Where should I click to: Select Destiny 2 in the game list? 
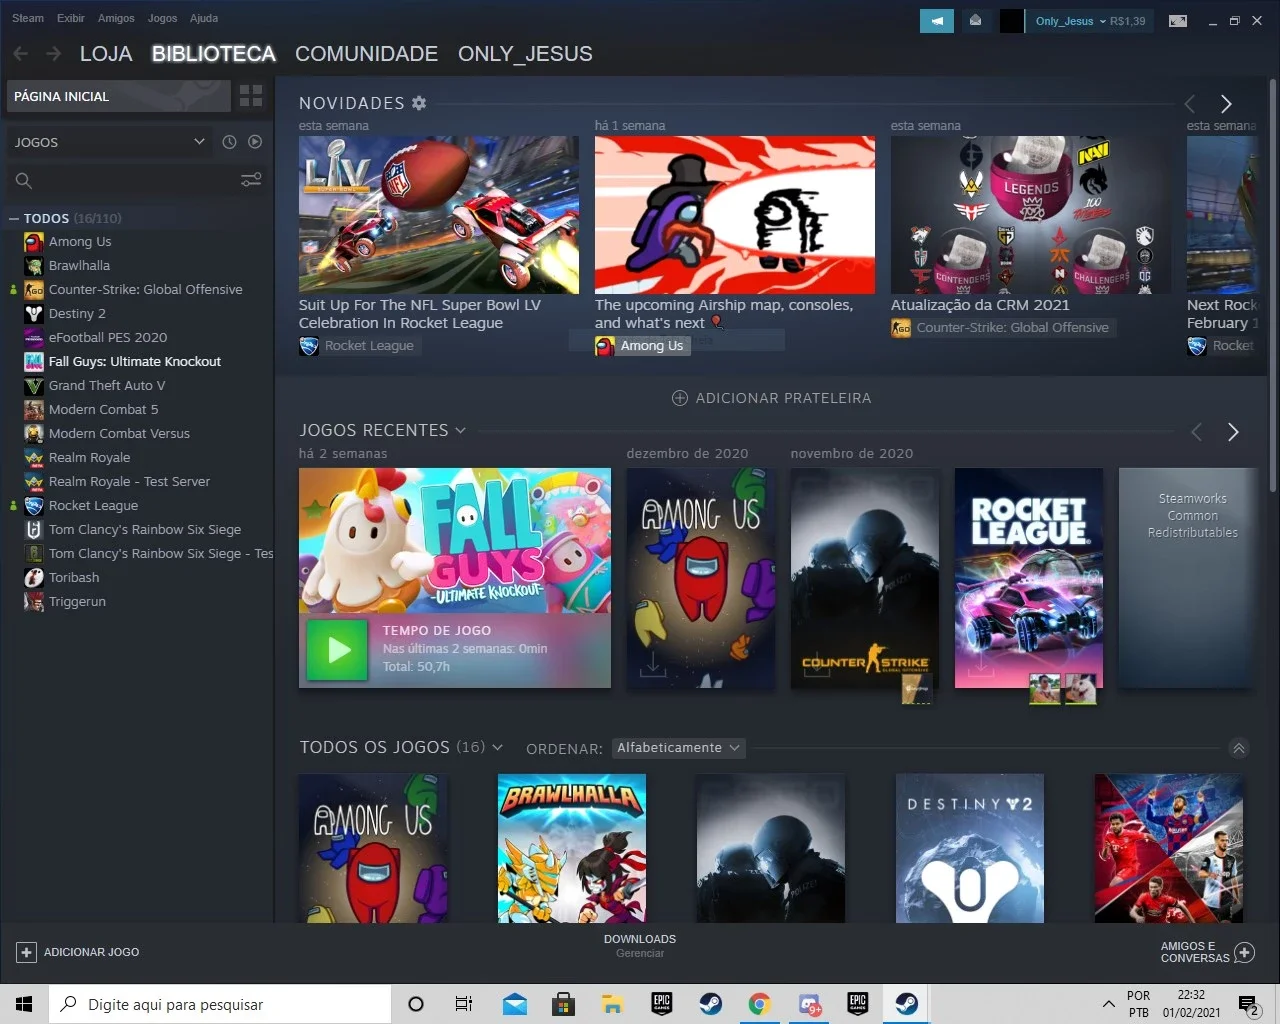(x=77, y=313)
